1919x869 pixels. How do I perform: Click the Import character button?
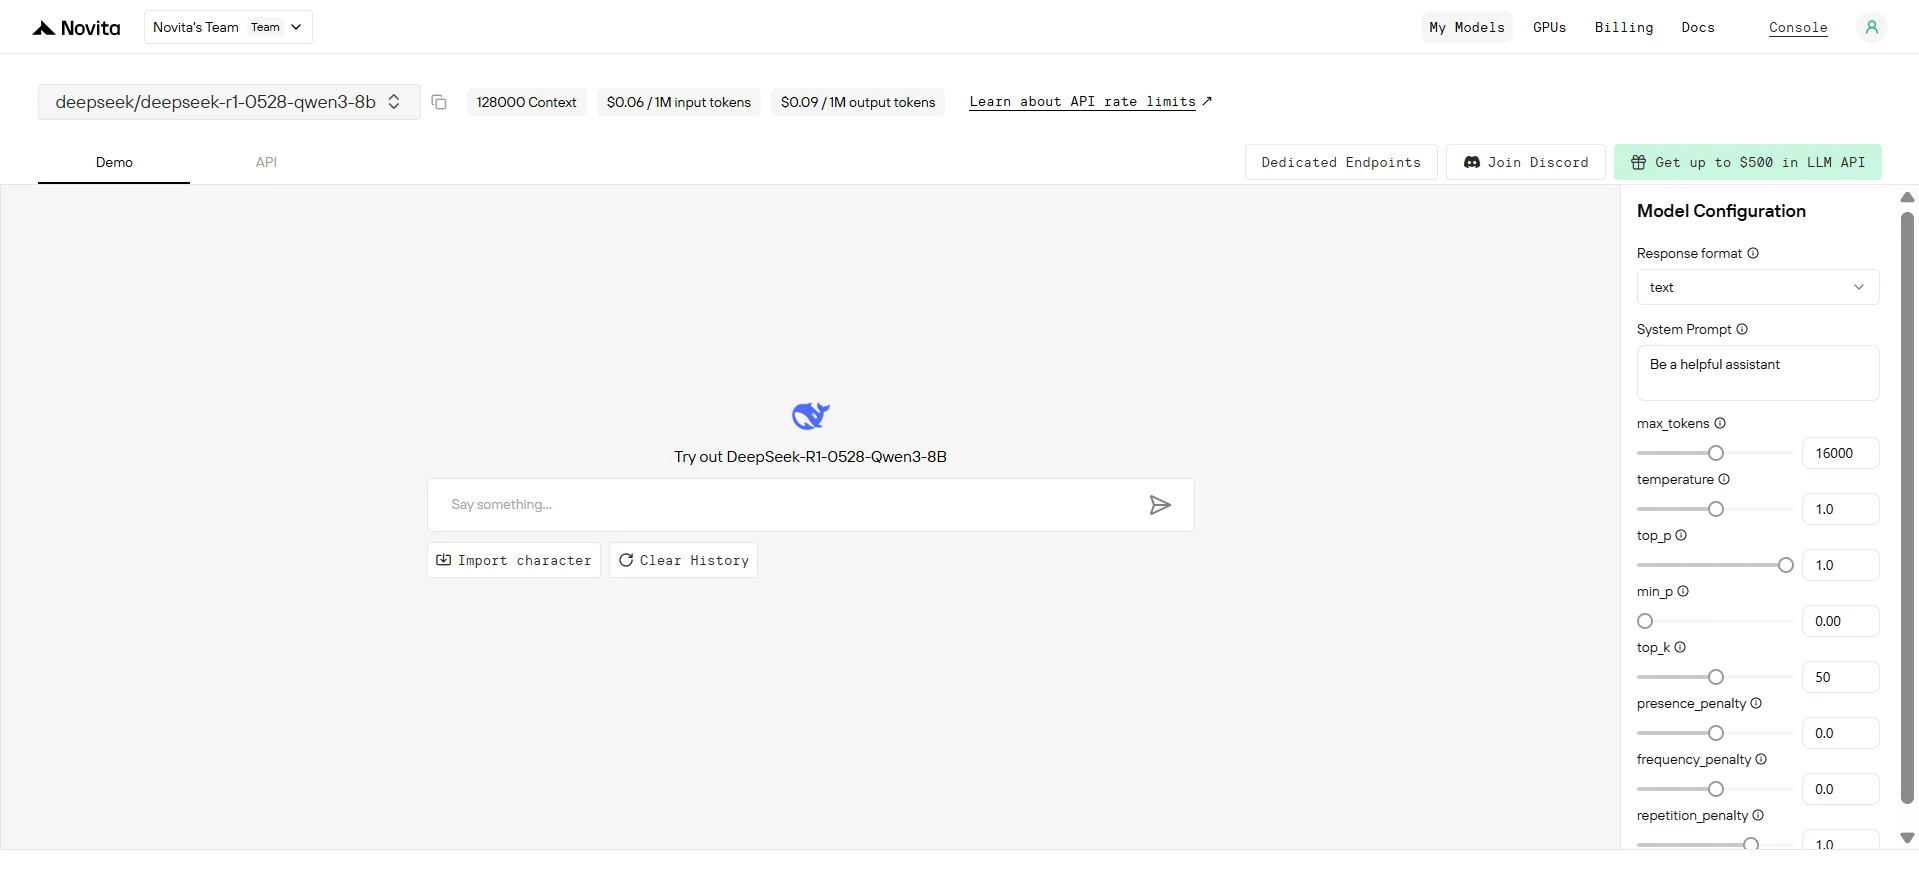514,560
